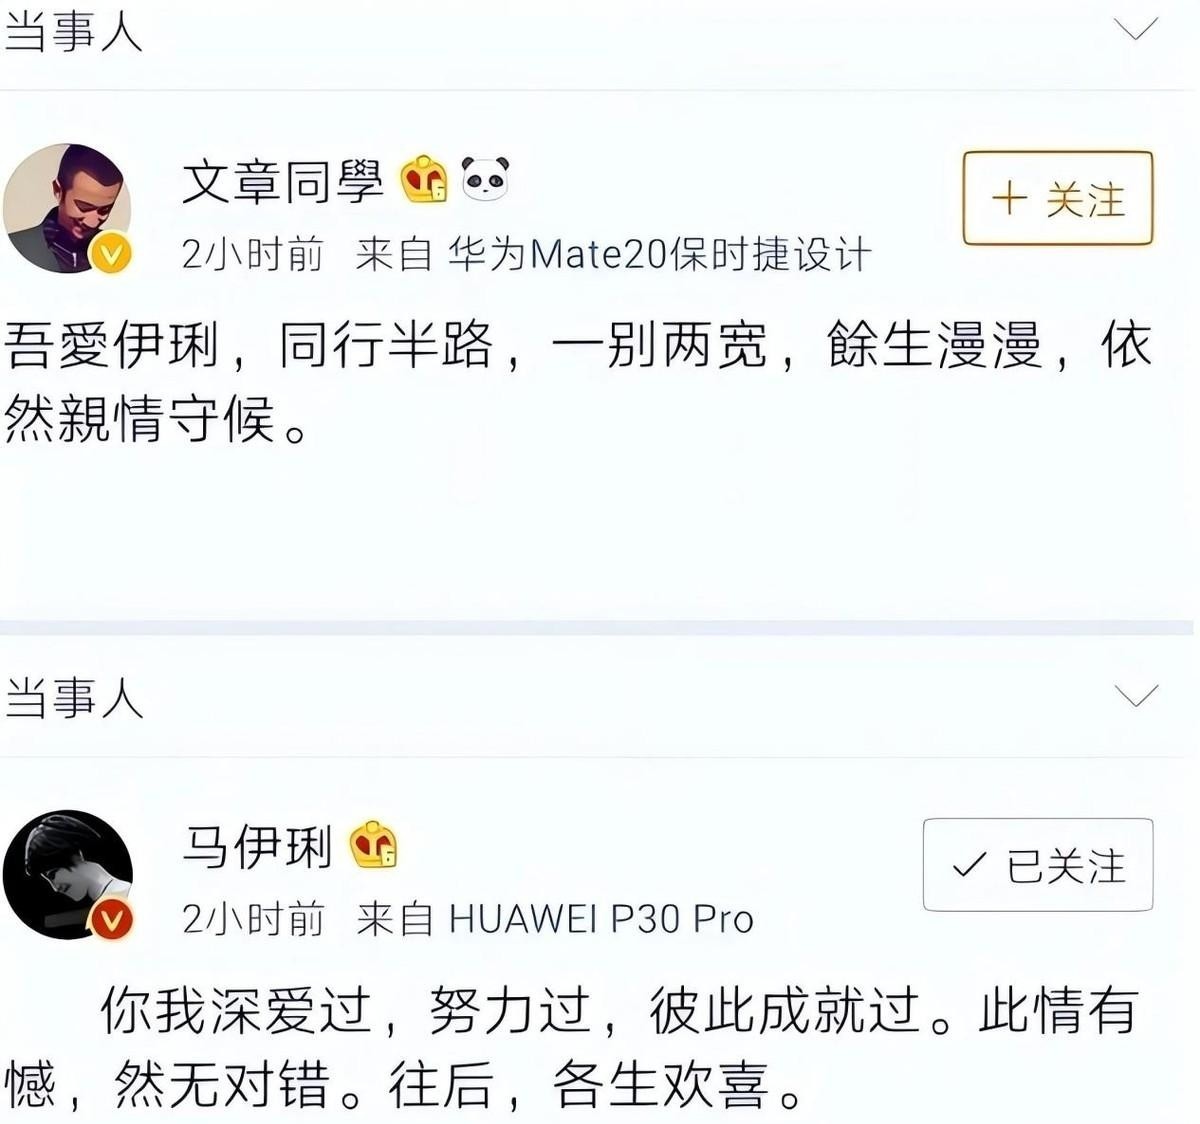The width and height of the screenshot is (1200, 1124).
Task: Tap the first 当事人 label
Action: (74, 30)
